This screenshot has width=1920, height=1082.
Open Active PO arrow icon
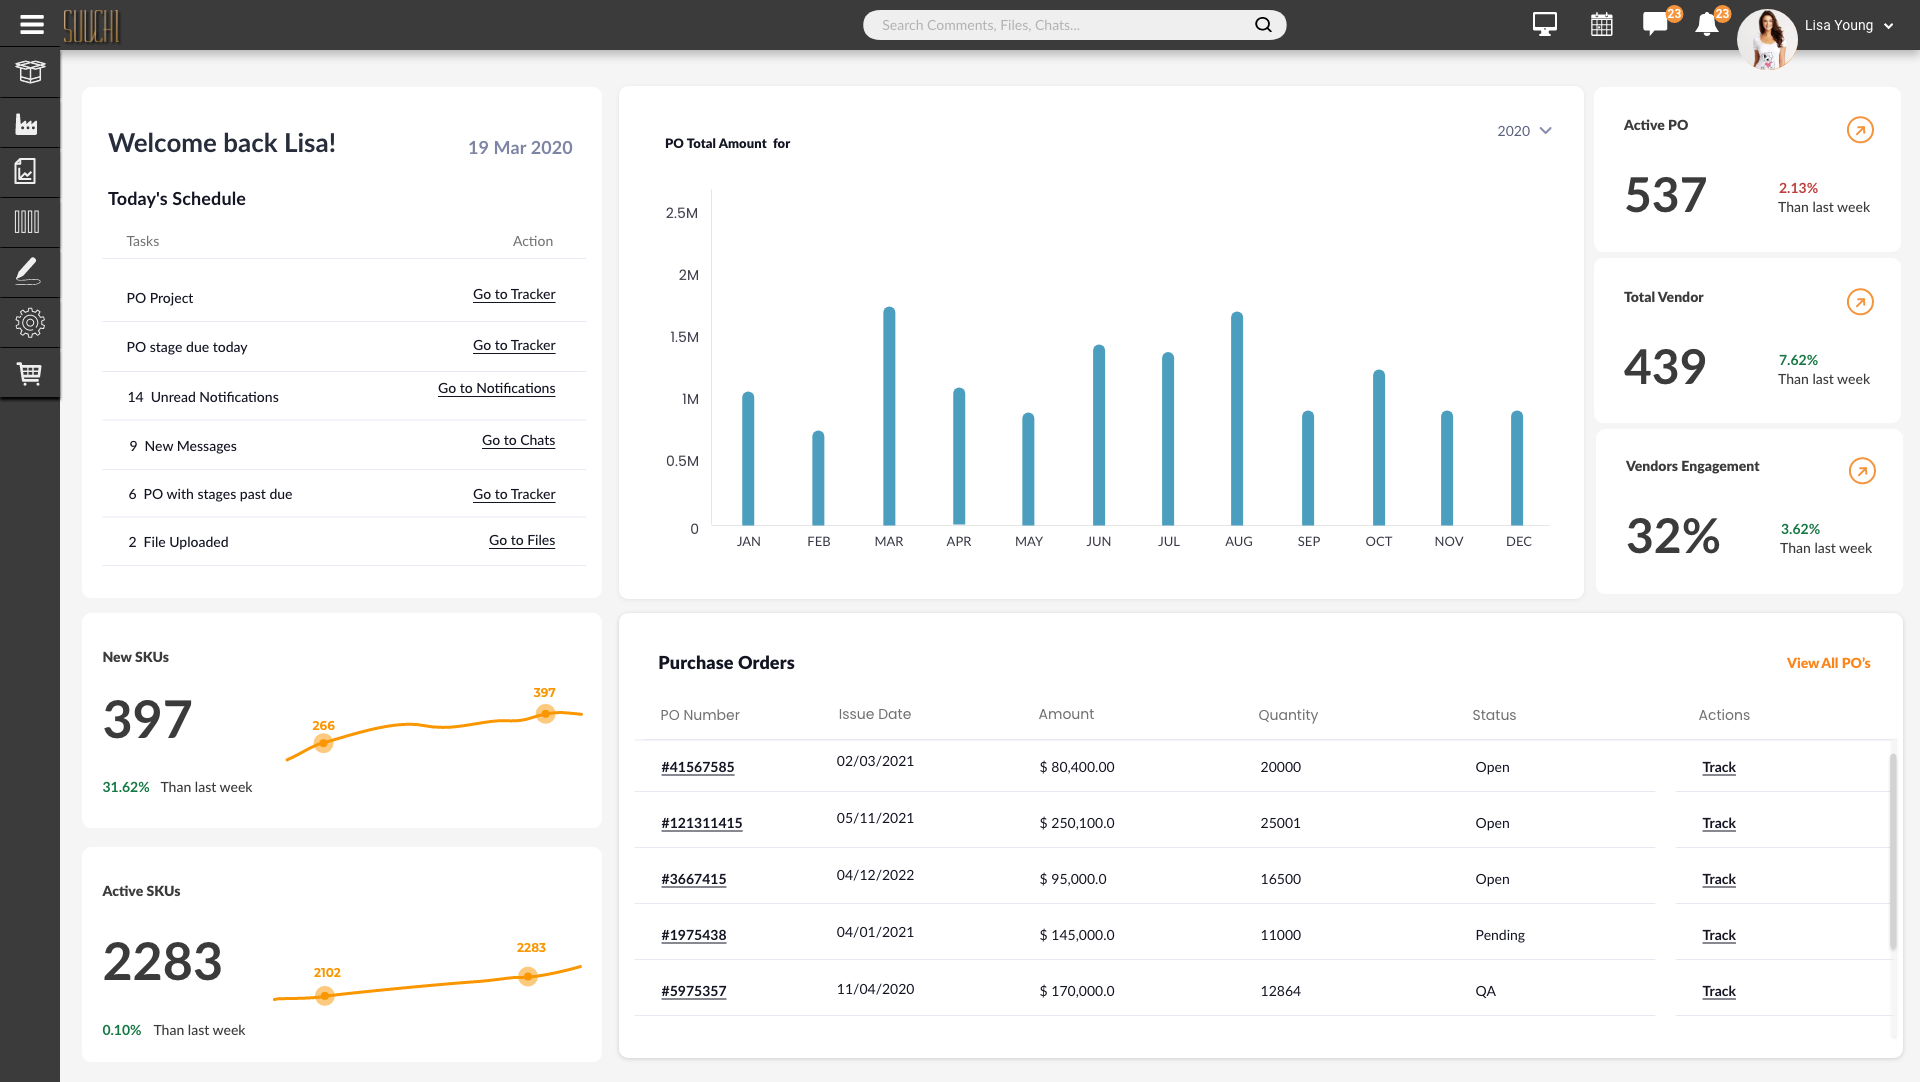pyautogui.click(x=1860, y=130)
